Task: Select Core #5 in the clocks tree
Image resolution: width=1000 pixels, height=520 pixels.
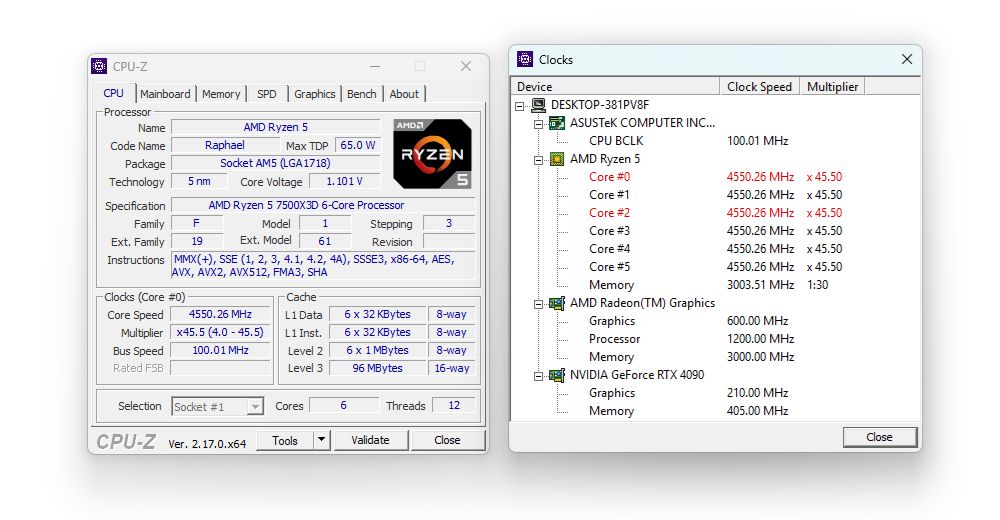Action: 609,267
